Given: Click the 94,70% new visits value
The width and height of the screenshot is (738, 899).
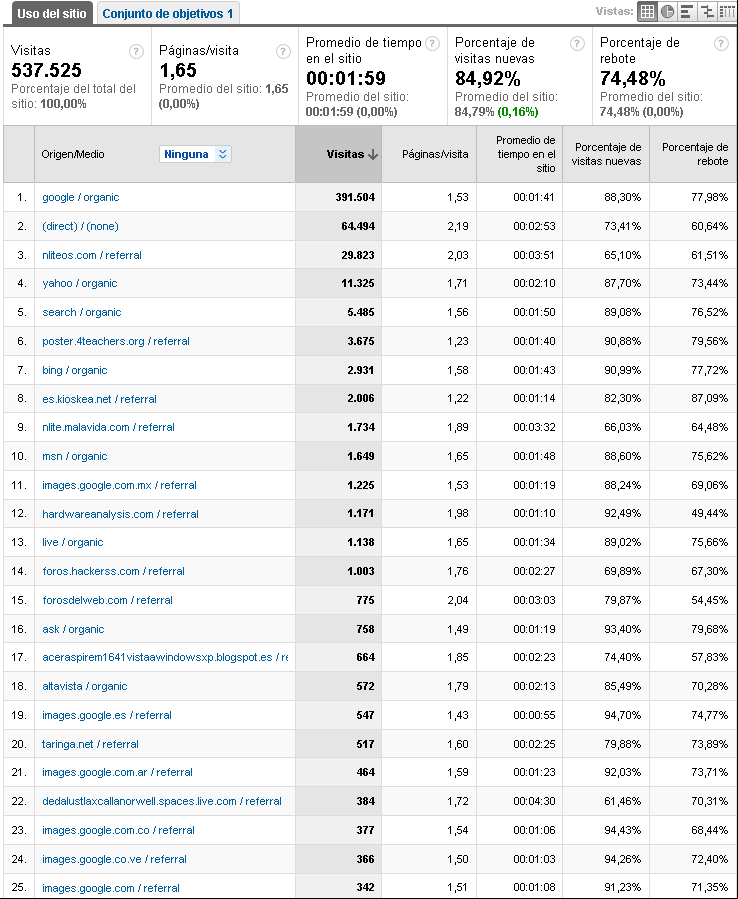Looking at the screenshot, I should 622,716.
